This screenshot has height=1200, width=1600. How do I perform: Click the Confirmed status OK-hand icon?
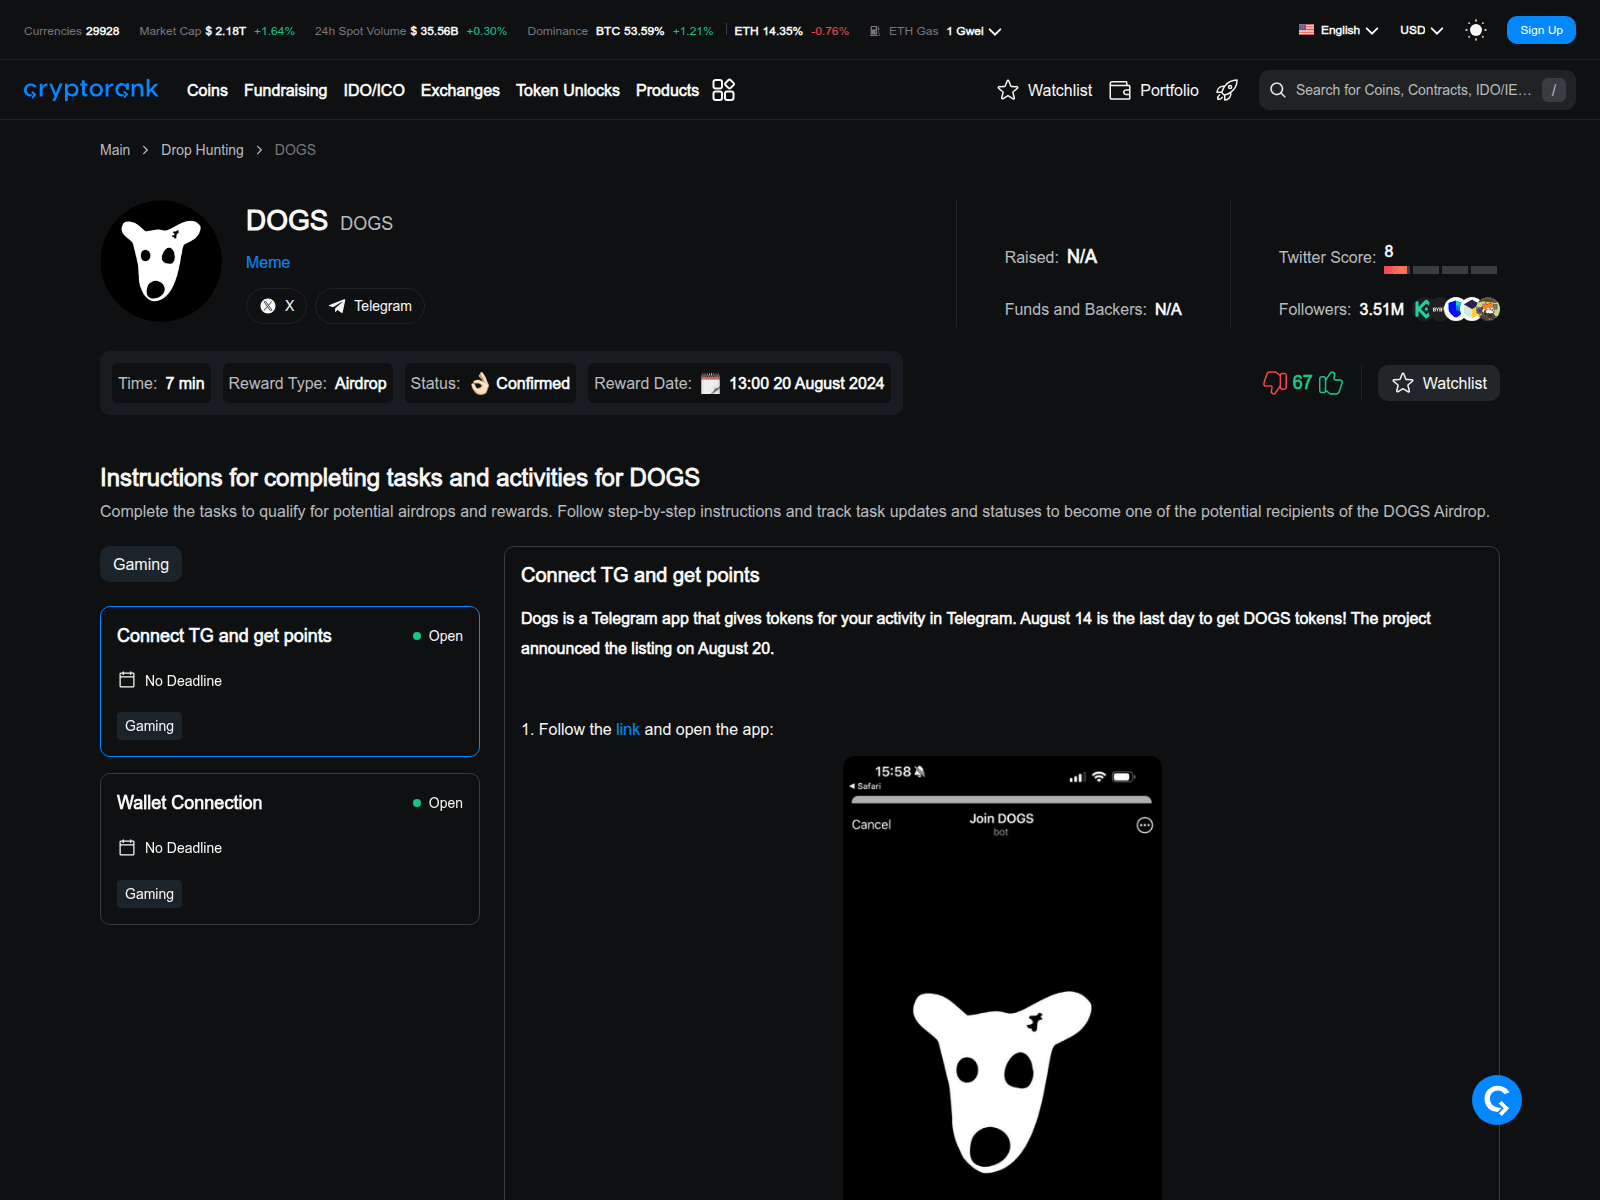coord(480,383)
